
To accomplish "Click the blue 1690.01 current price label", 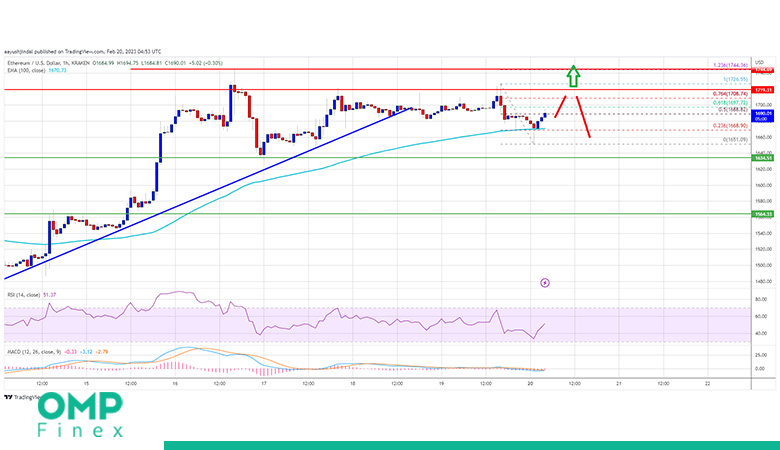I will pos(764,116).
